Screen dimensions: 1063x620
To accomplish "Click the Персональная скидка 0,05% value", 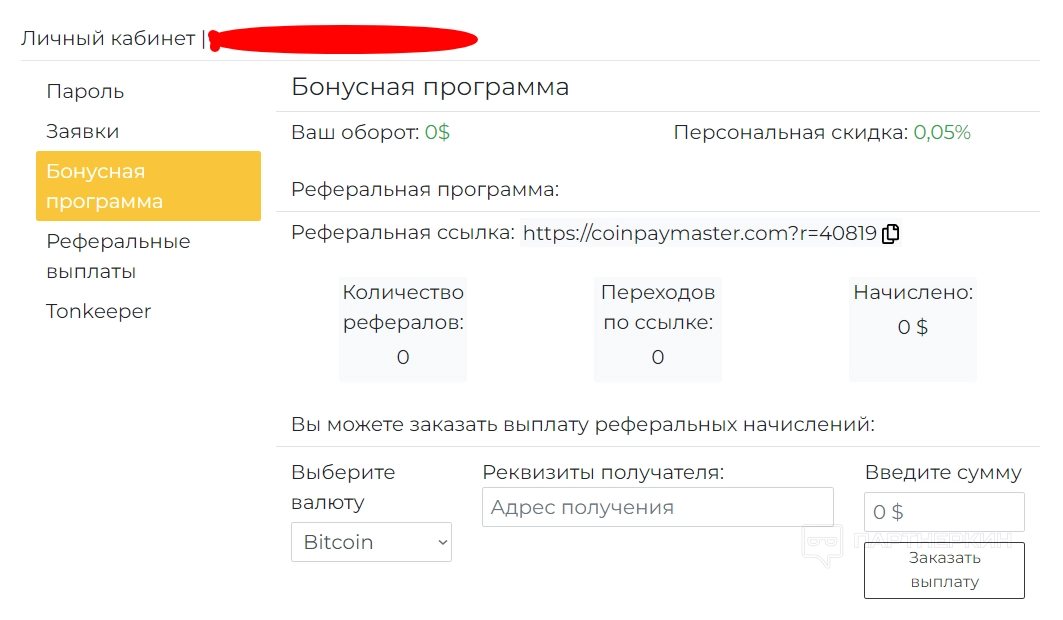I will point(942,132).
